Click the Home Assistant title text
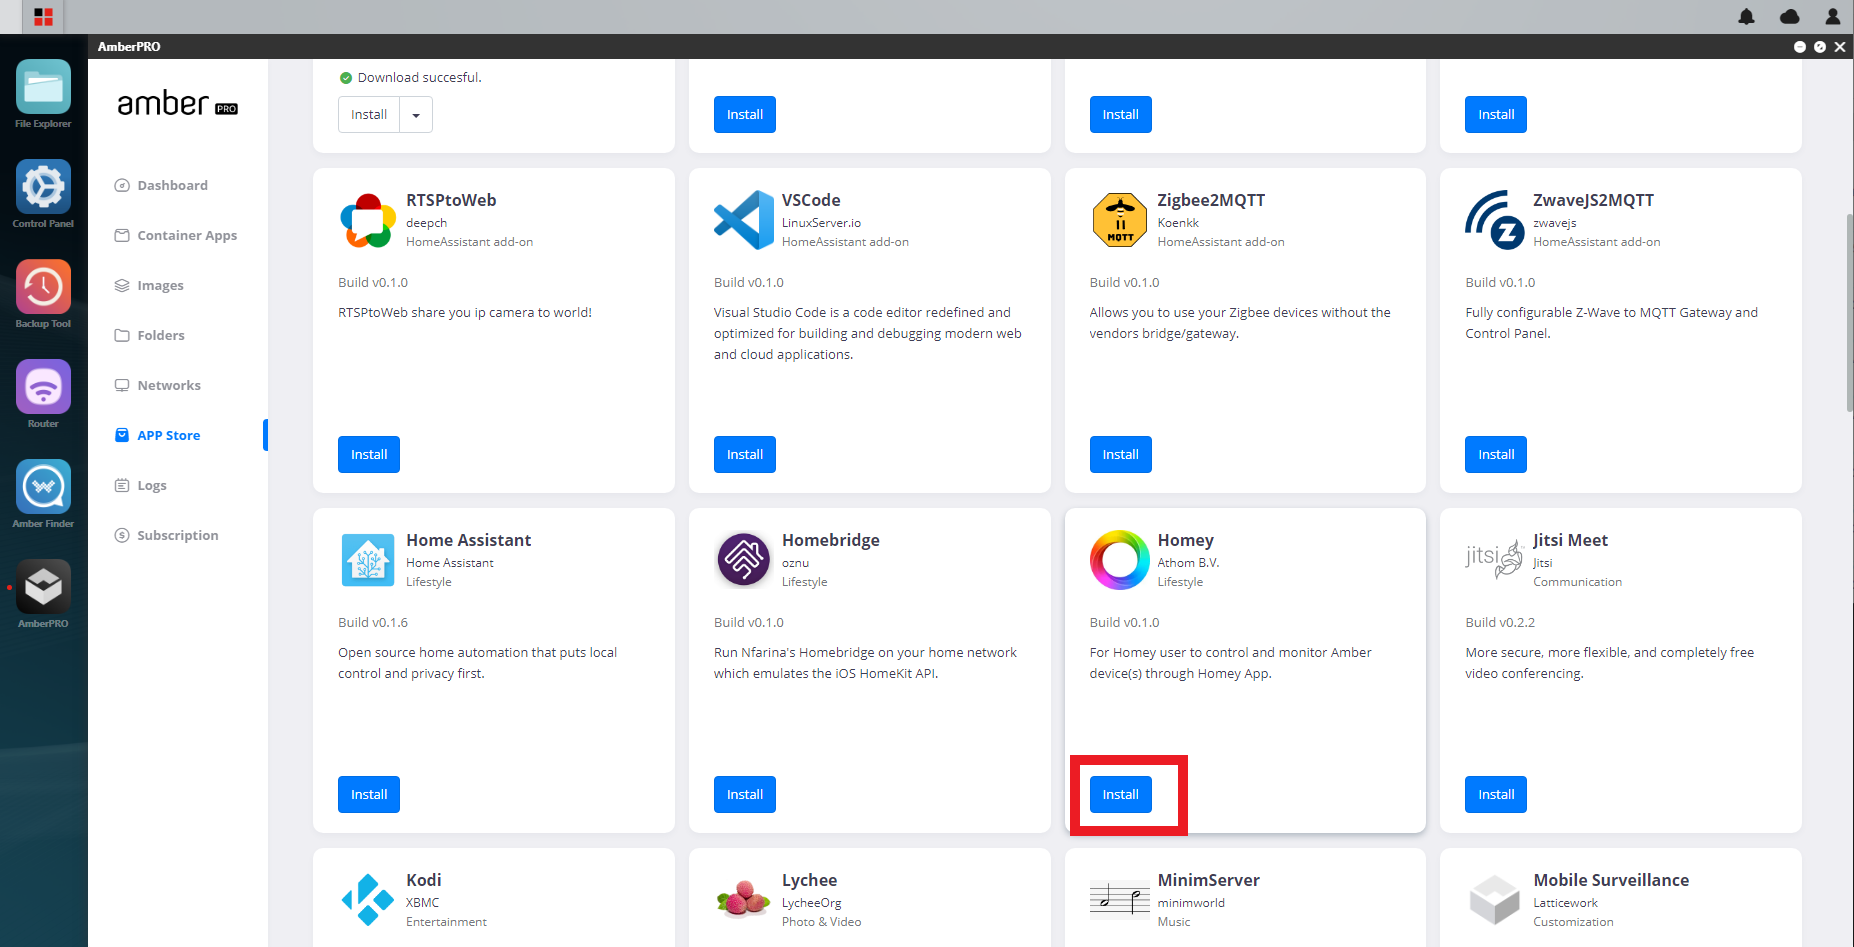Viewport: 1854px width, 947px height. pos(468,540)
